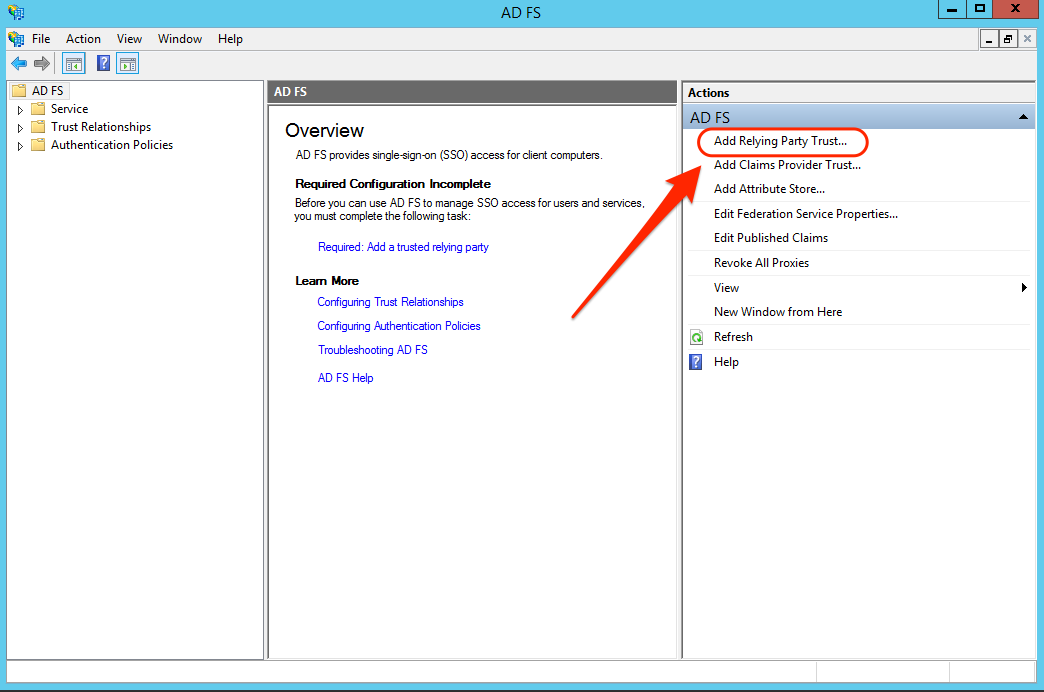This screenshot has height=692, width=1044.
Task: Click the AD FS root folder icon
Action: pos(19,91)
